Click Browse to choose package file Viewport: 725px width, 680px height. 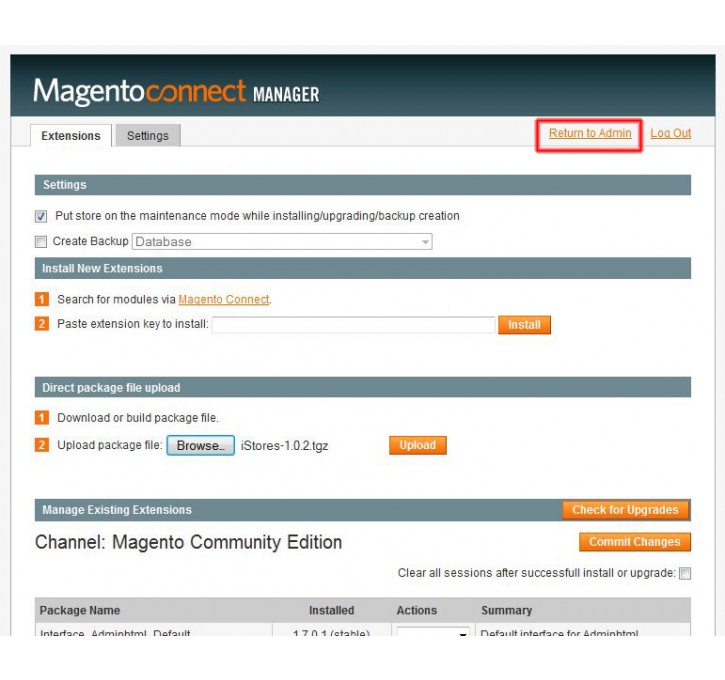201,445
